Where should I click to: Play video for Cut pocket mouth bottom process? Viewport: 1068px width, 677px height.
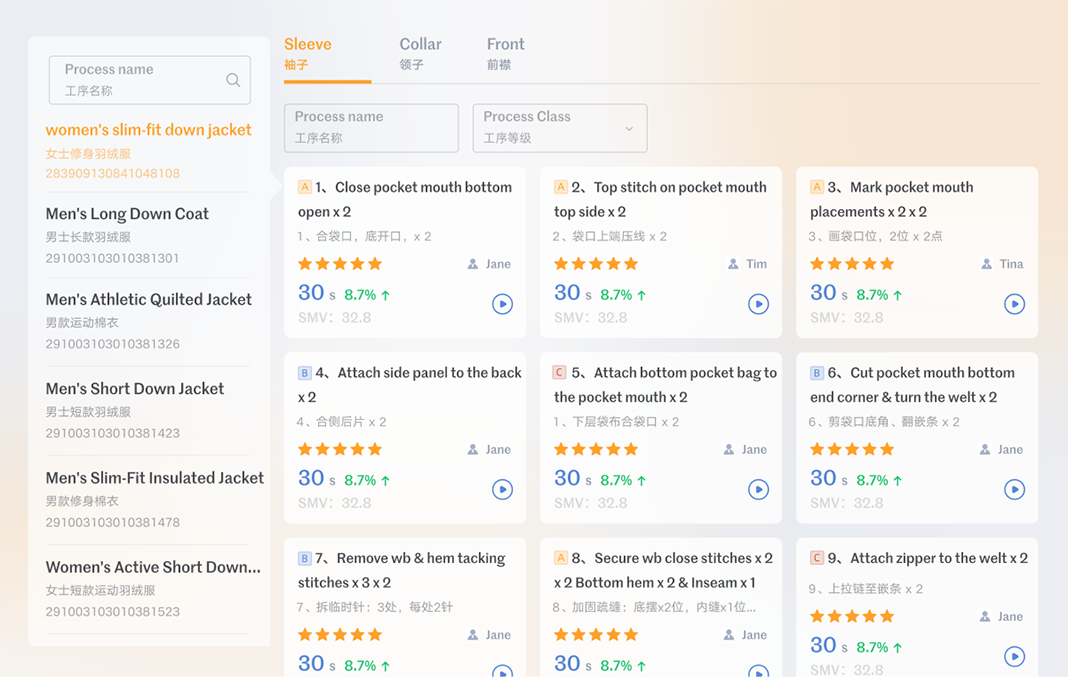click(1014, 489)
